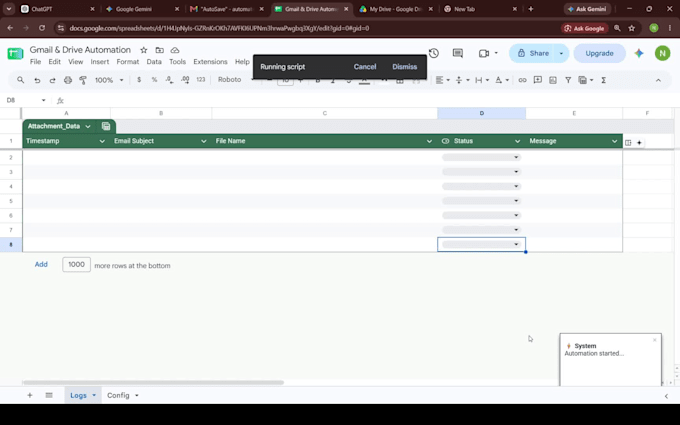
Task: Open the Data menu
Action: (154, 62)
